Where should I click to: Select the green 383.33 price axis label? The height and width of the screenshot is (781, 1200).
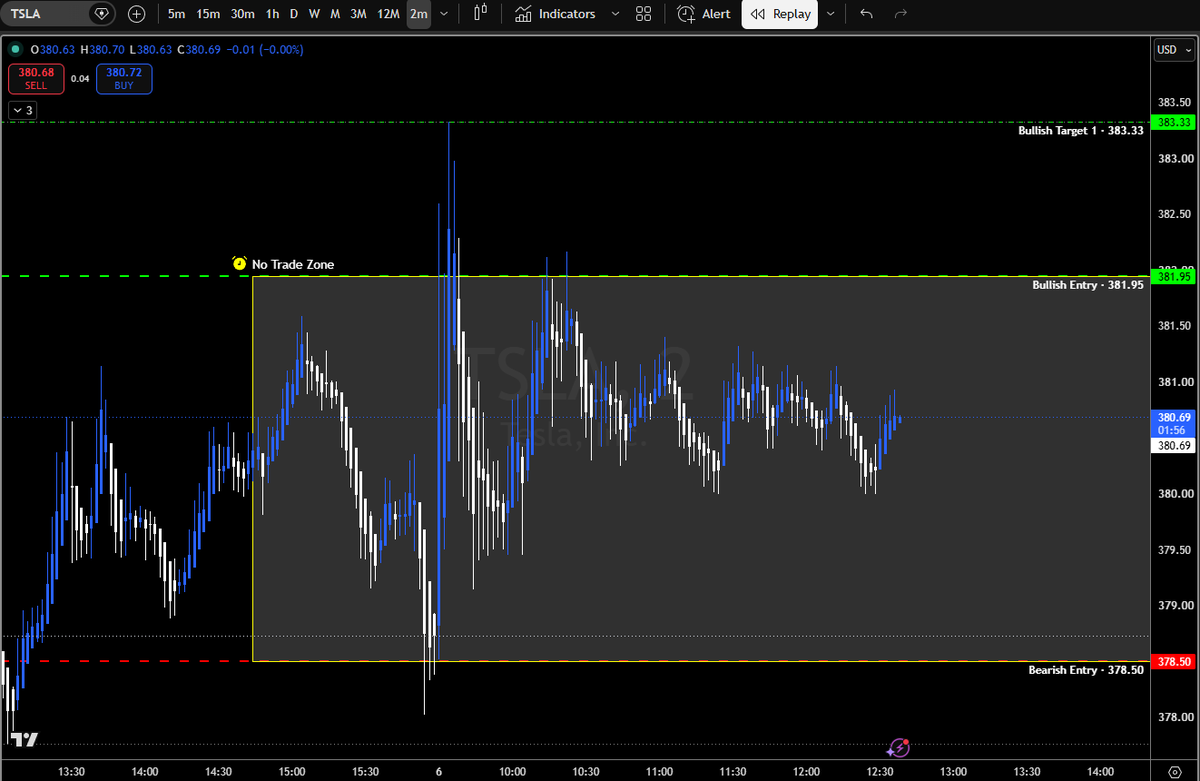point(1173,122)
